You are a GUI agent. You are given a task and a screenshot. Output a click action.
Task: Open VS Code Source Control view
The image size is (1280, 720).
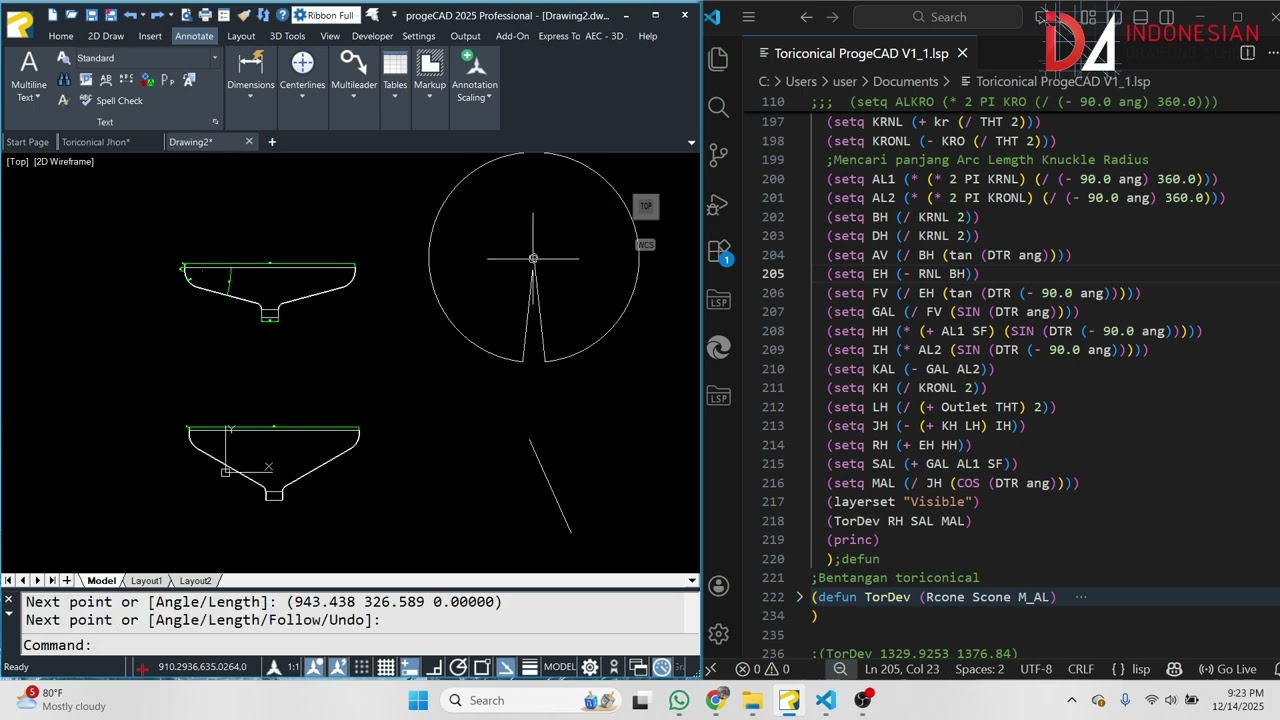click(x=718, y=154)
